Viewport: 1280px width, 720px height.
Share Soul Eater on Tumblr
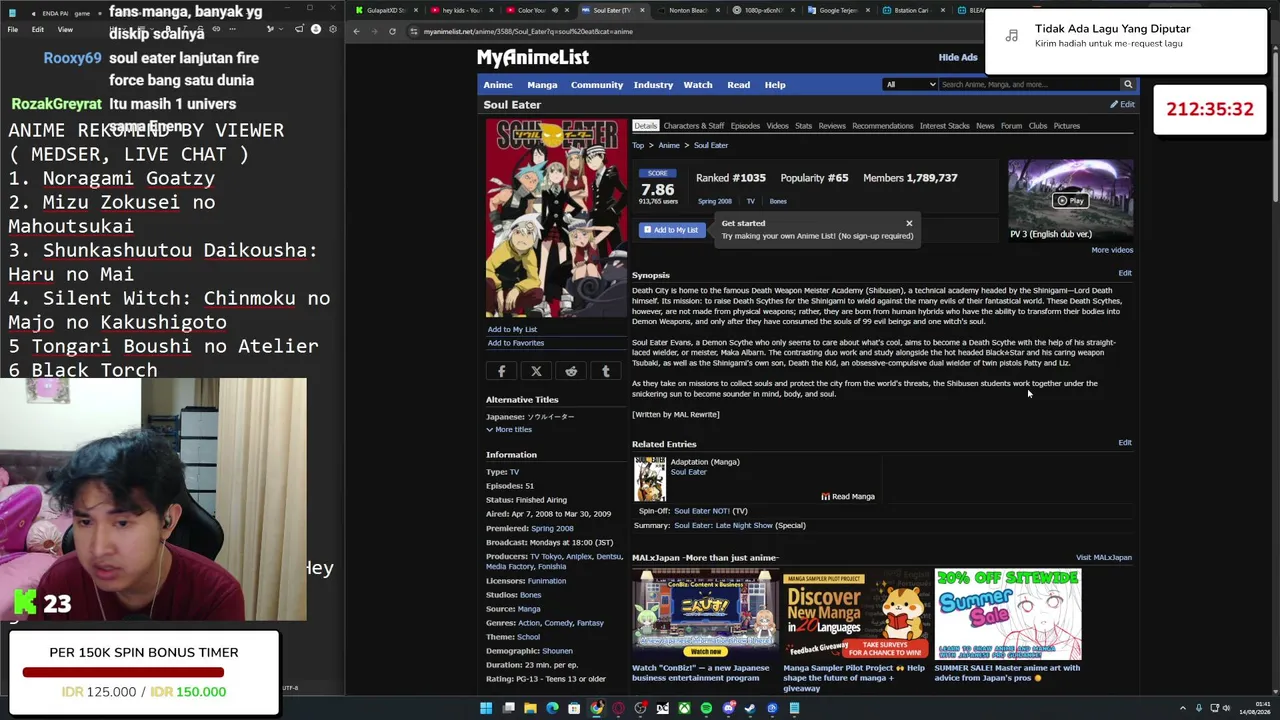click(606, 371)
